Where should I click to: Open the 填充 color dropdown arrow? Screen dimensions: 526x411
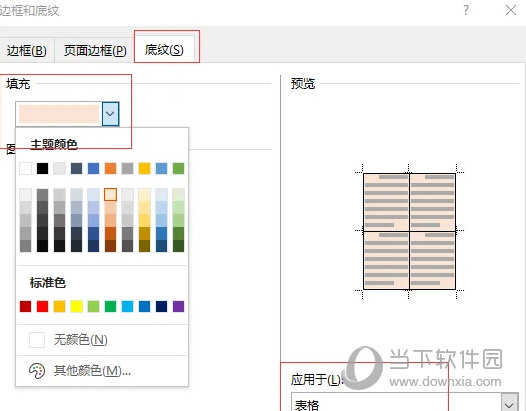(x=110, y=114)
